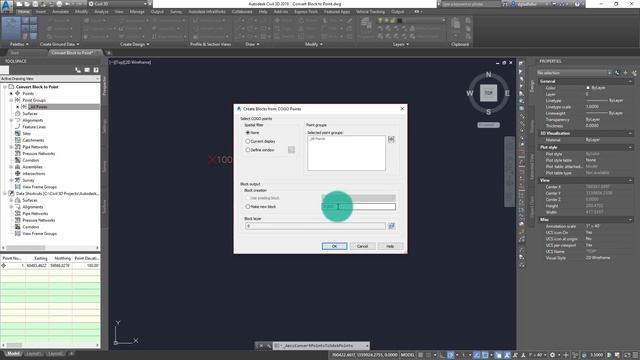
Task: Click the Points node icon in Prospector
Action: click(18, 93)
